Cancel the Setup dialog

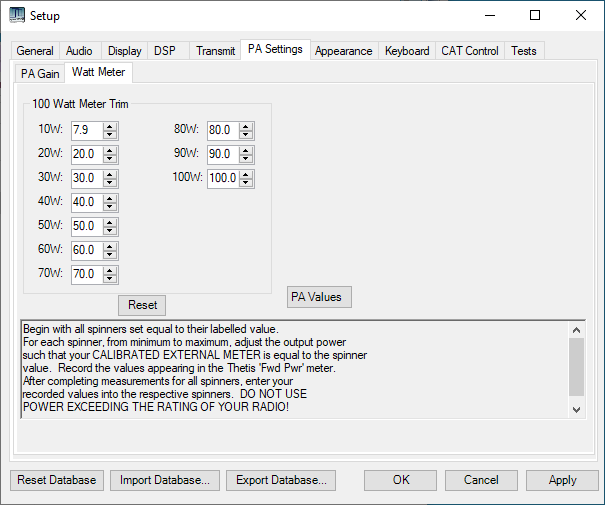[481, 480]
